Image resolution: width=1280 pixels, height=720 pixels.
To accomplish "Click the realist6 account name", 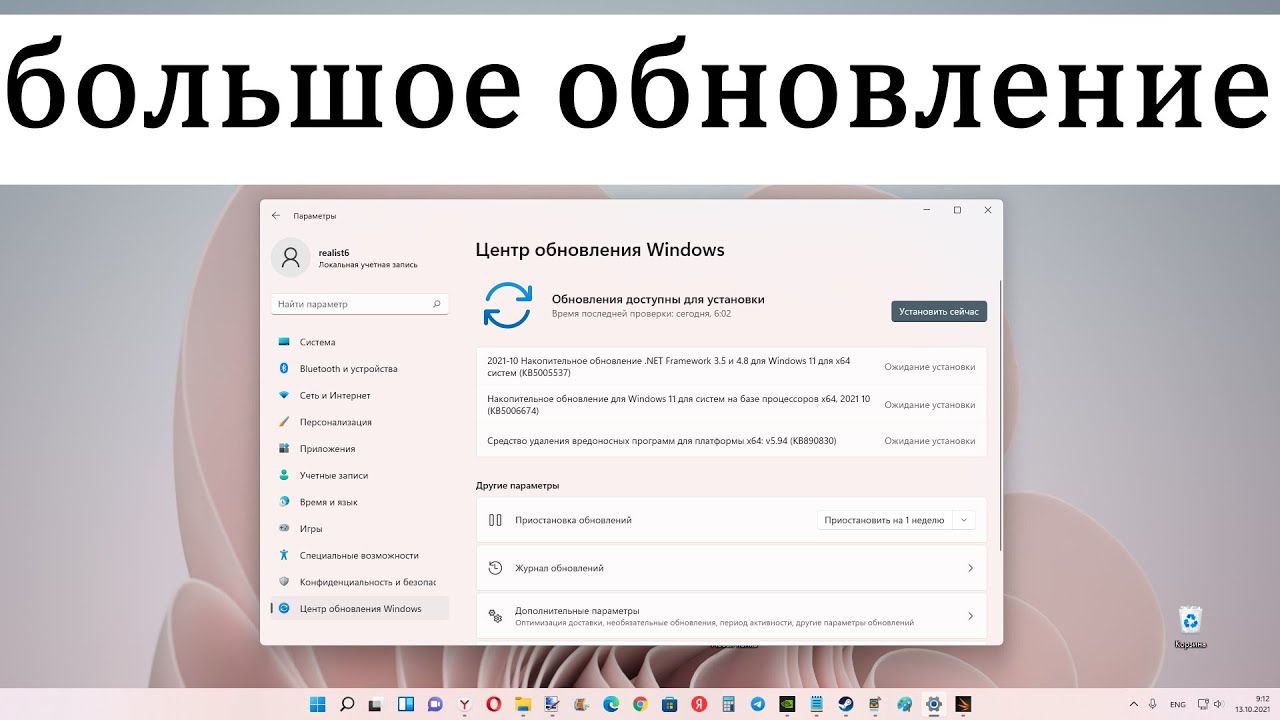I will point(334,253).
